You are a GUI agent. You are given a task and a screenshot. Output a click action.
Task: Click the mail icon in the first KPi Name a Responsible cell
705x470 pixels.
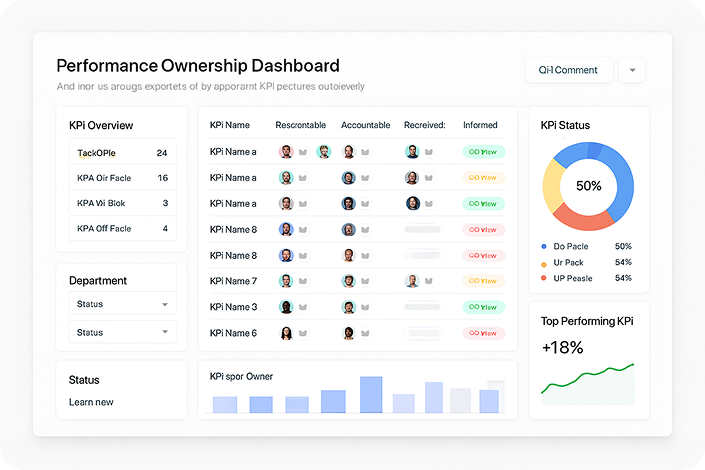pyautogui.click(x=303, y=152)
